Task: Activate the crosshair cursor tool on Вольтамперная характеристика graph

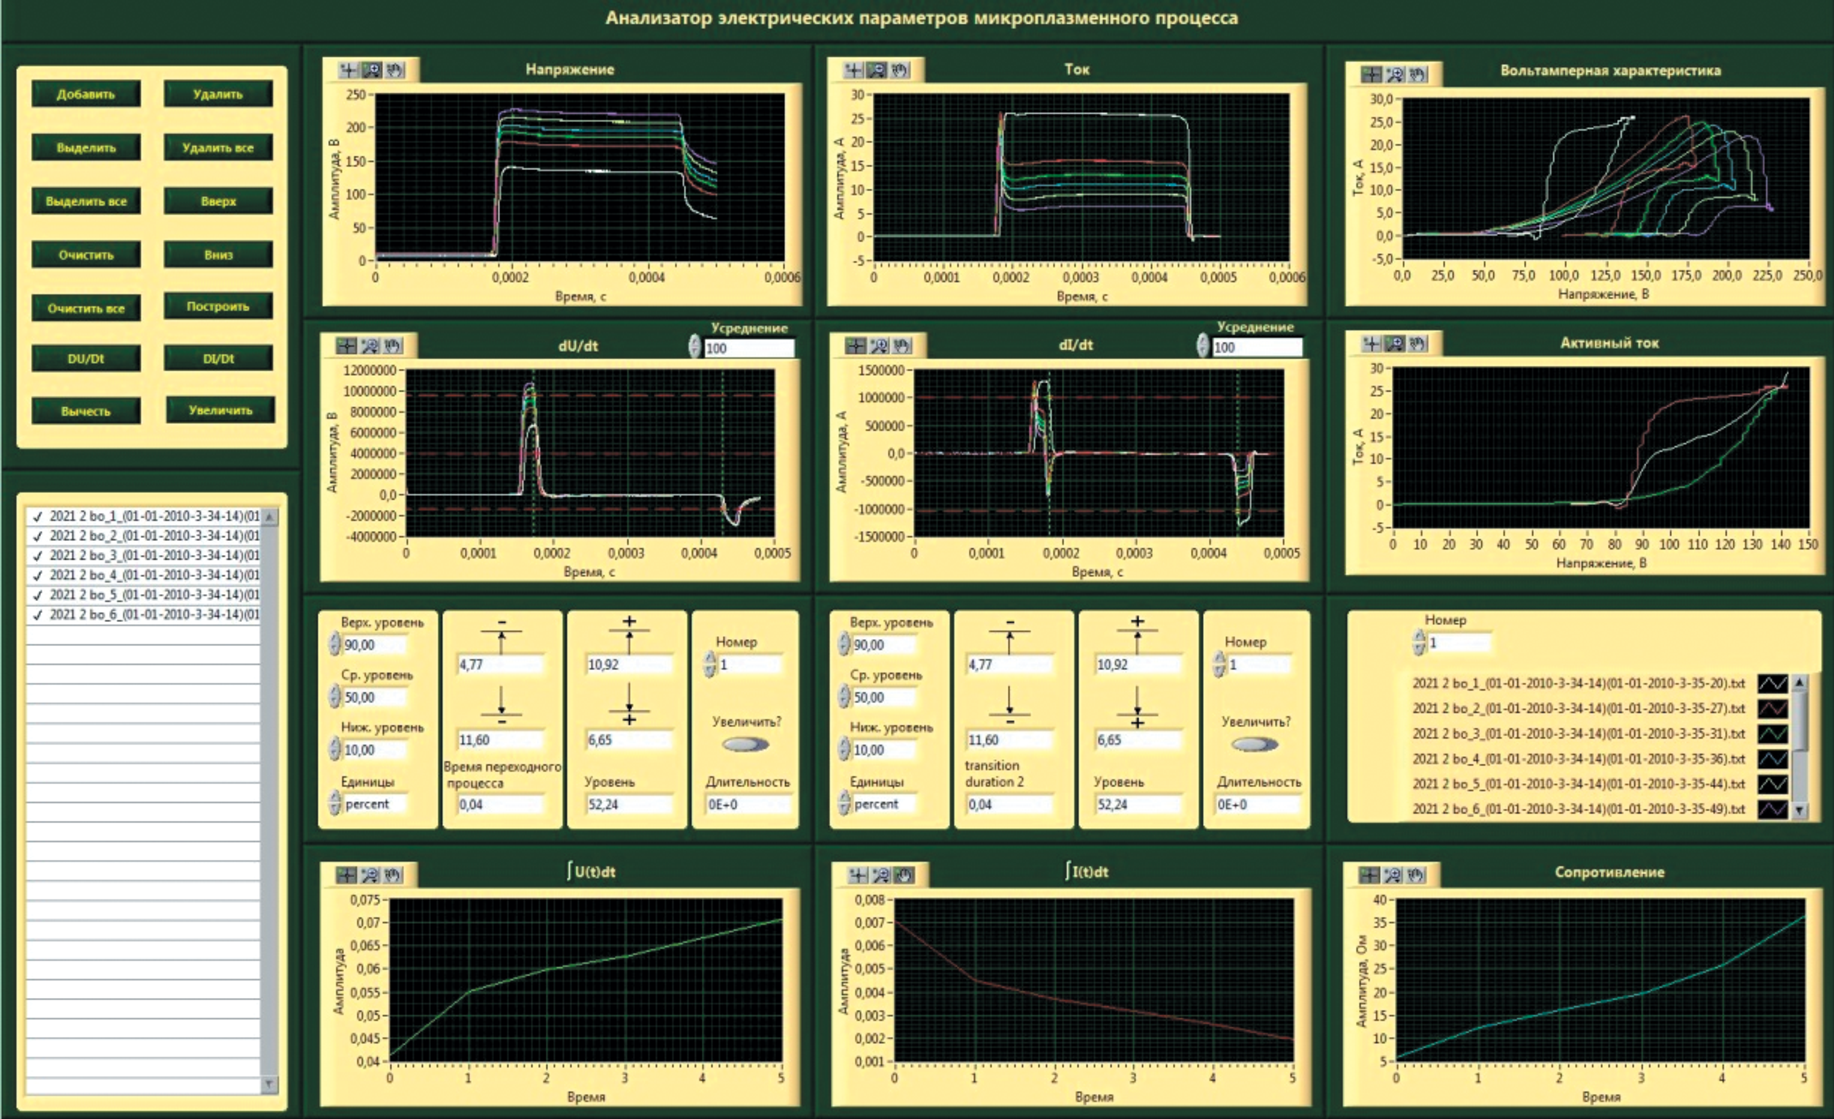Action: (1371, 74)
